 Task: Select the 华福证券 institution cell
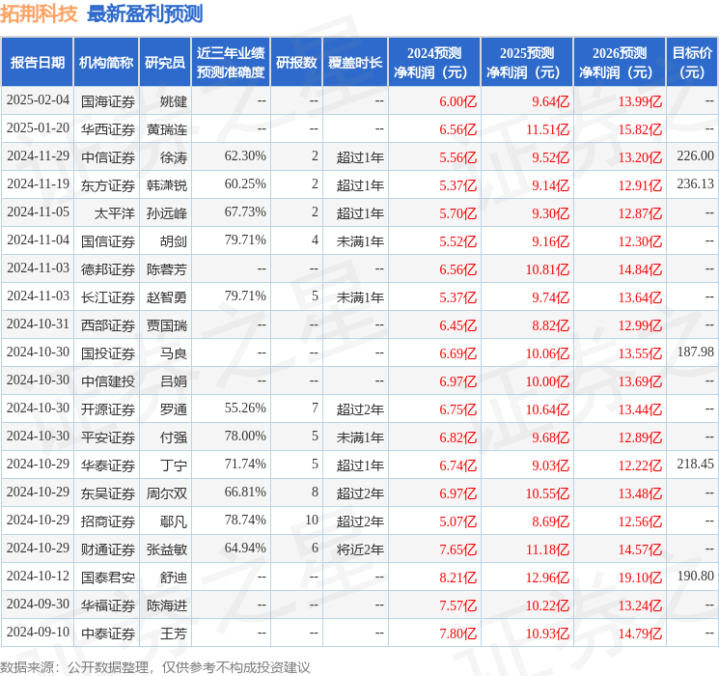[108, 605]
